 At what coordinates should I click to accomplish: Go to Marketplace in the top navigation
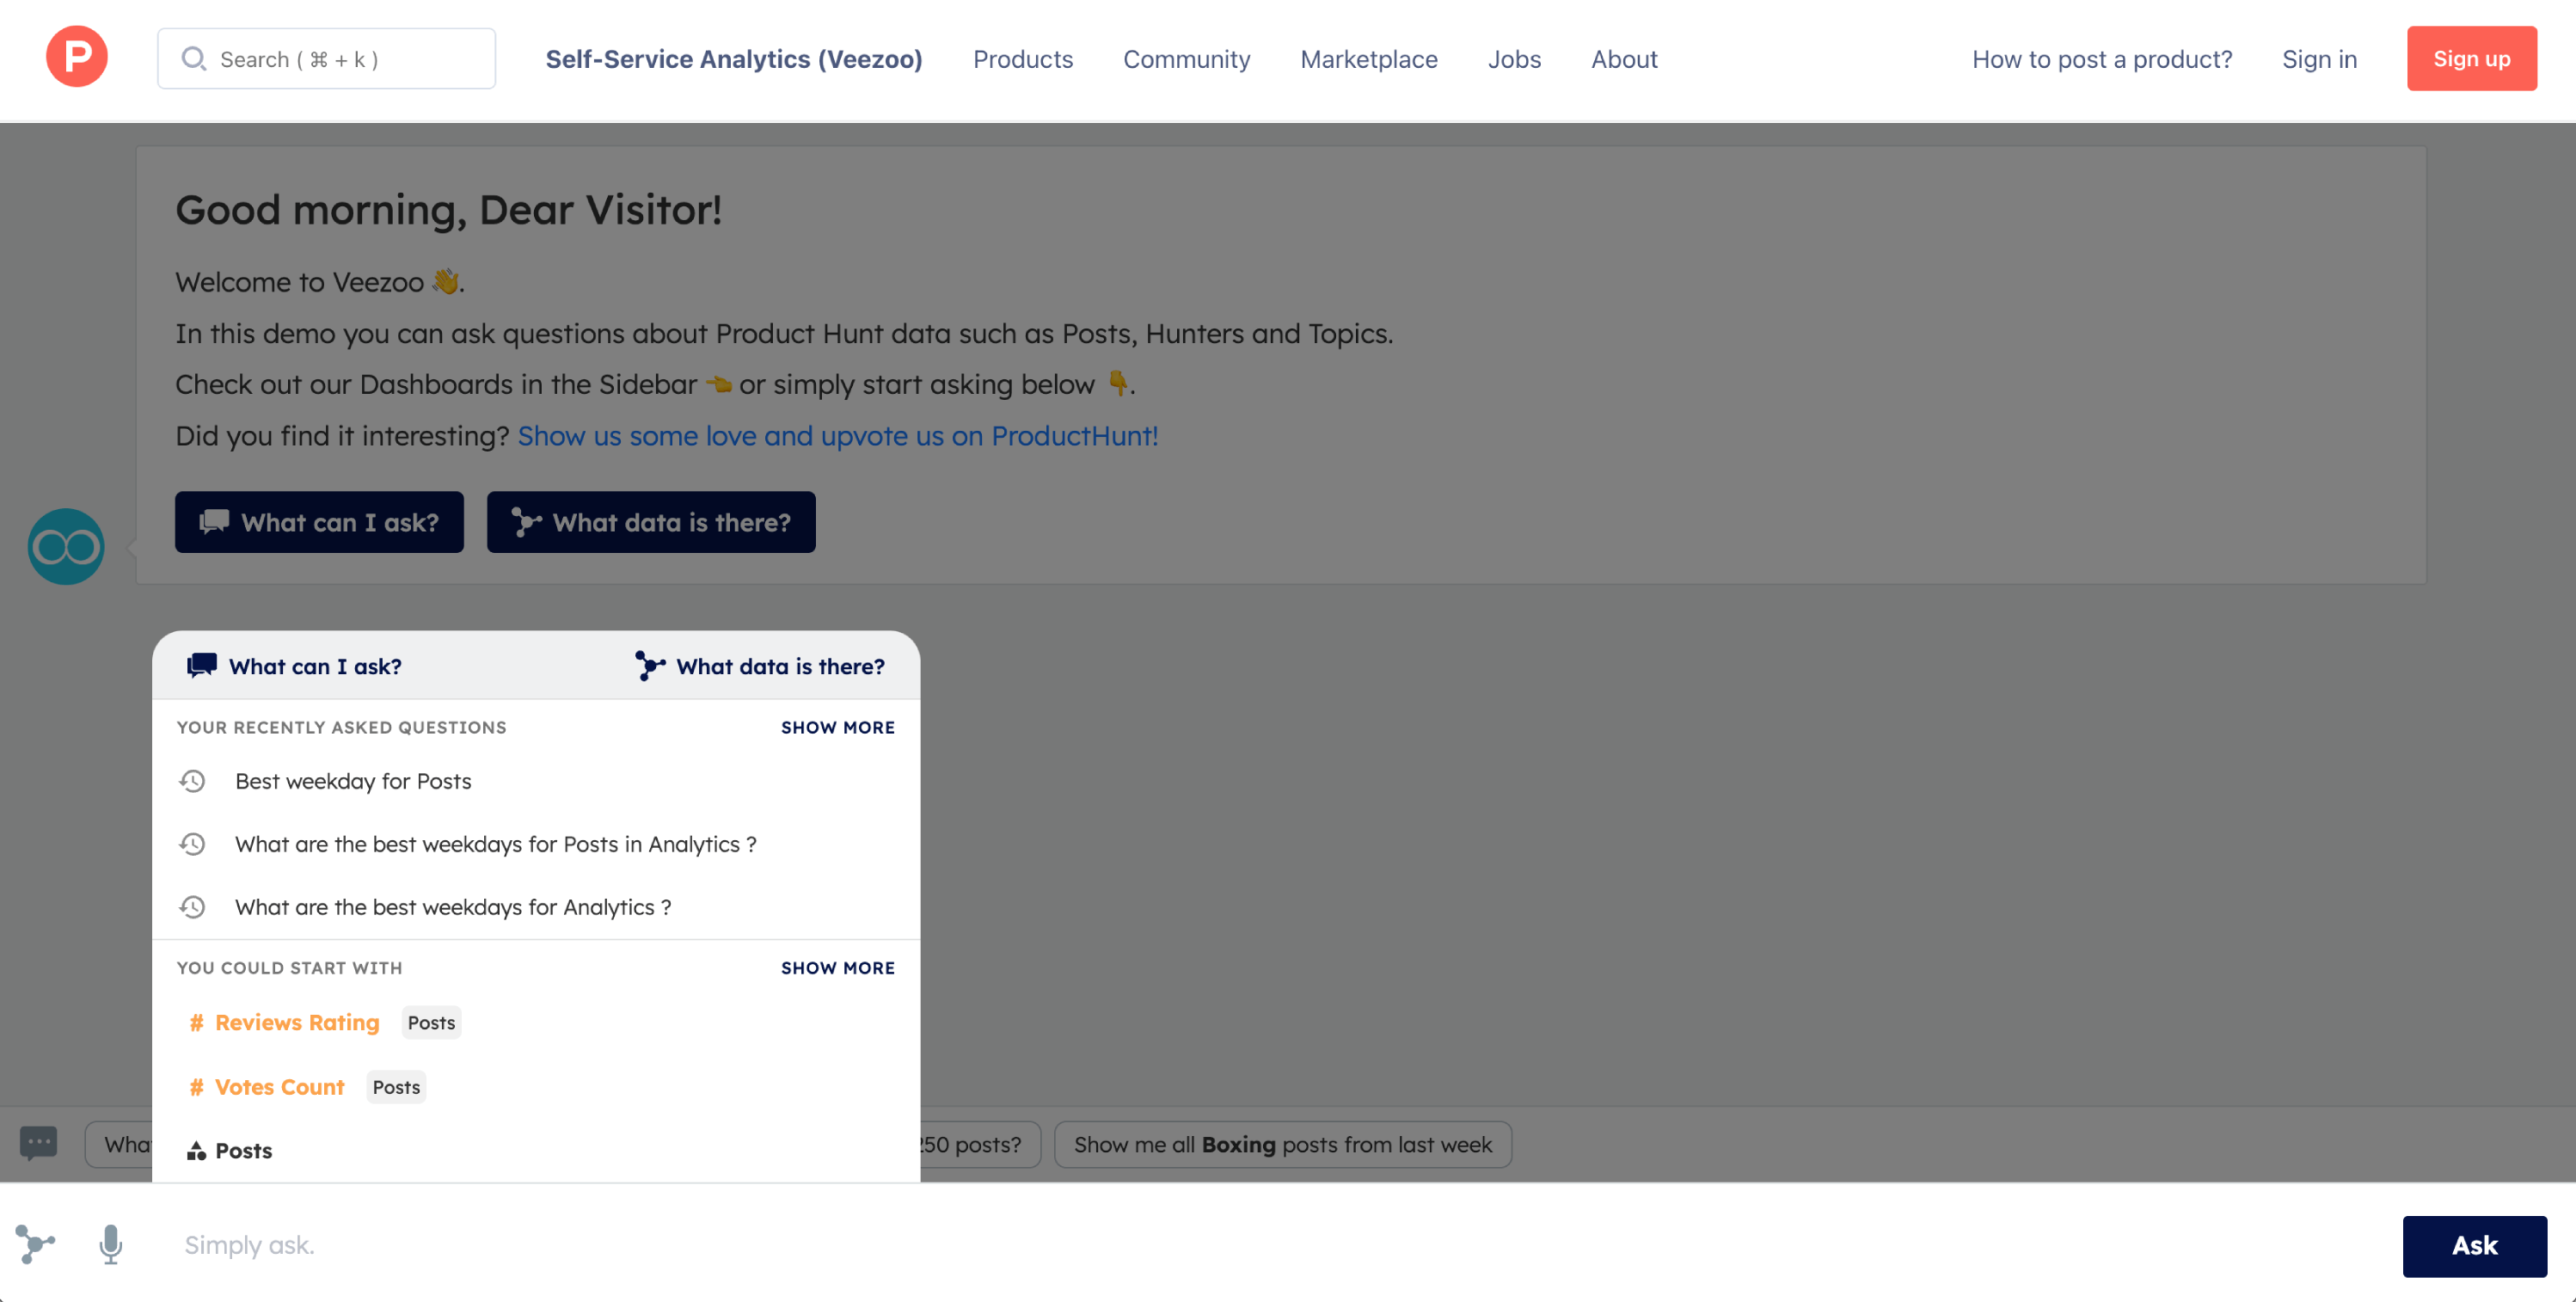[x=1369, y=59]
